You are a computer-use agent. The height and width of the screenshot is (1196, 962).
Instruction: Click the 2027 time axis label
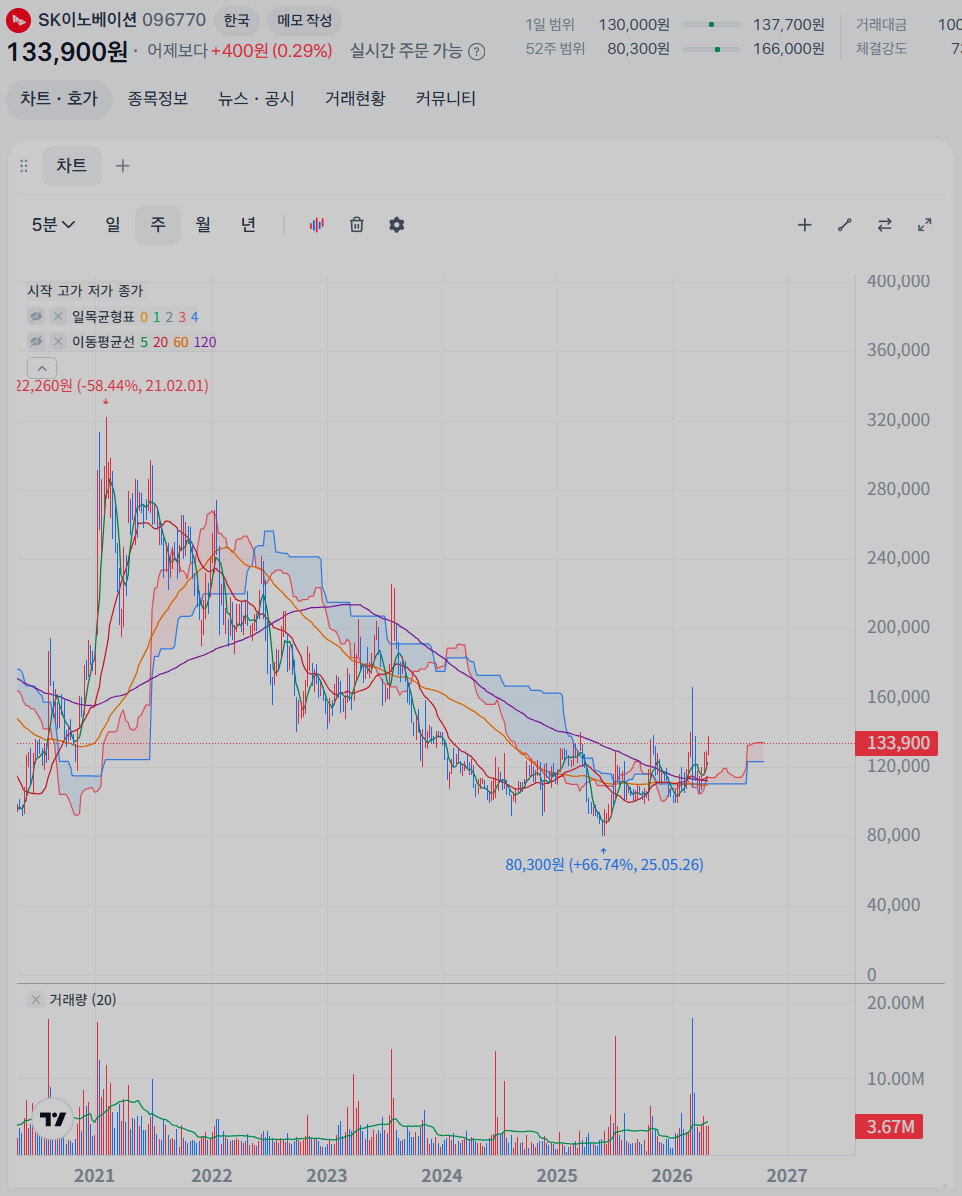[787, 1175]
